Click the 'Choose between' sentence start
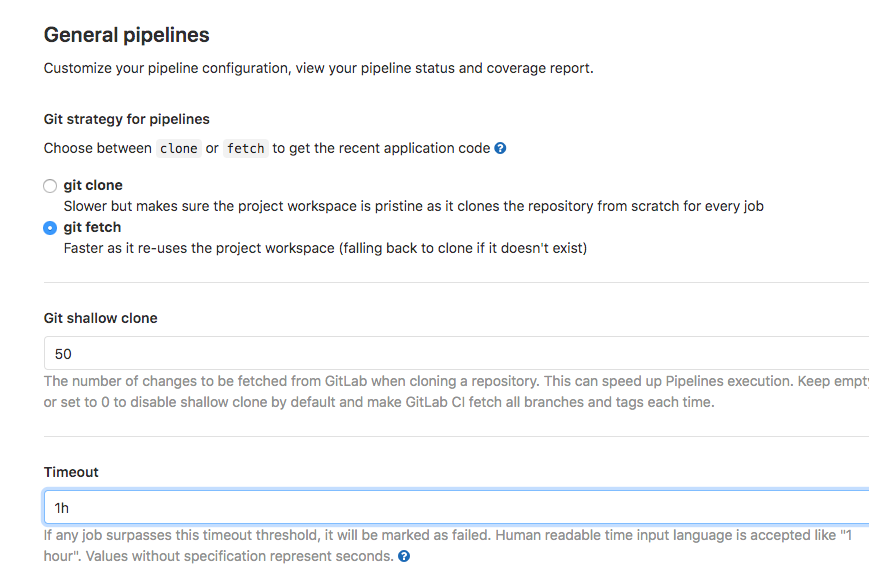Viewport: 869px width, 588px height. [x=98, y=149]
